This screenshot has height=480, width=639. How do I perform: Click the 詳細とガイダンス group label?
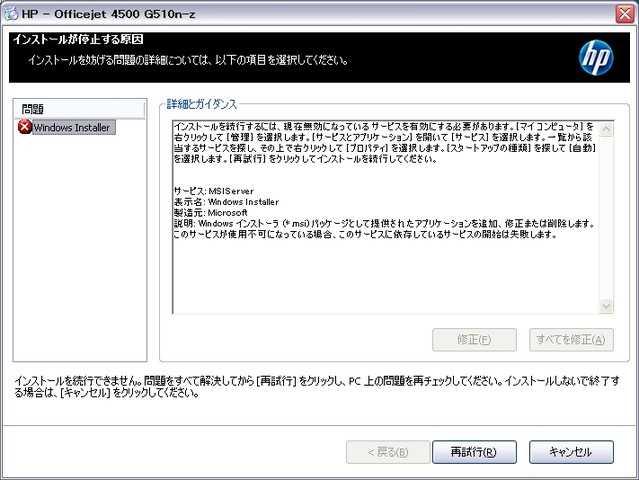(x=202, y=104)
